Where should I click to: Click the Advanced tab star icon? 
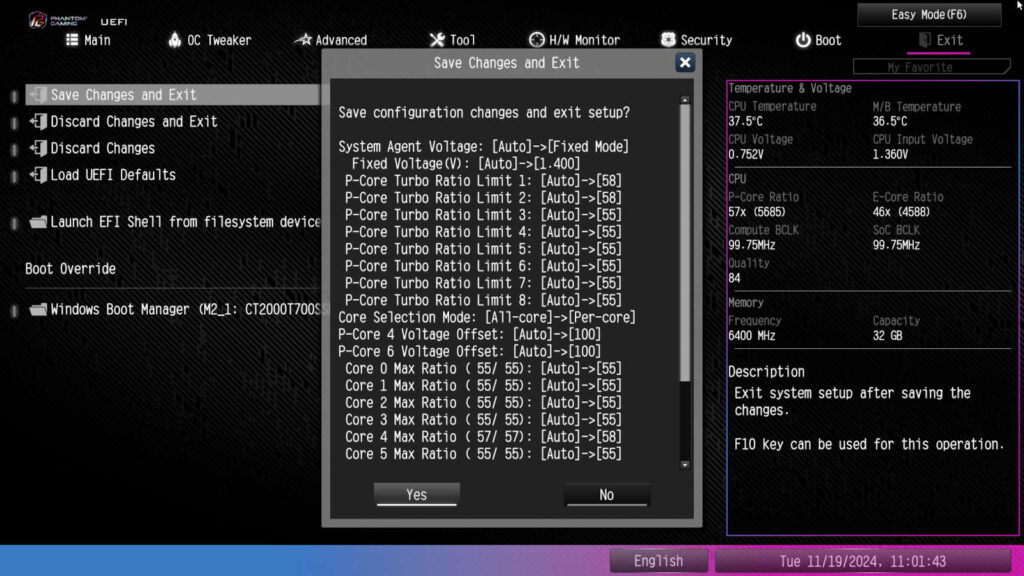[303, 40]
